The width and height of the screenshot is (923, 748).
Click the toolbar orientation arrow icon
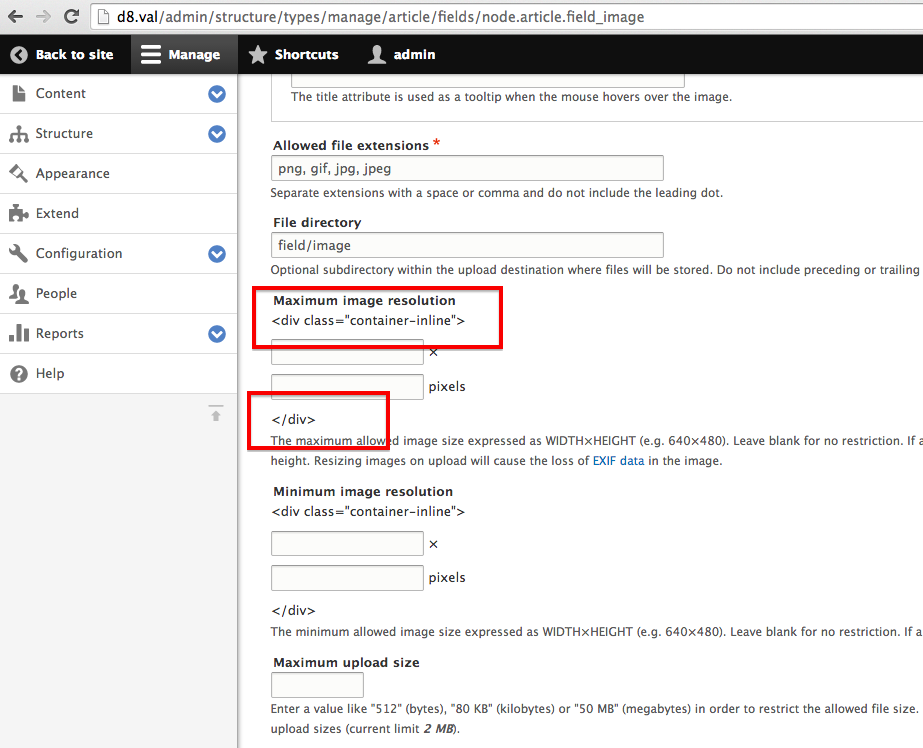pos(216,413)
